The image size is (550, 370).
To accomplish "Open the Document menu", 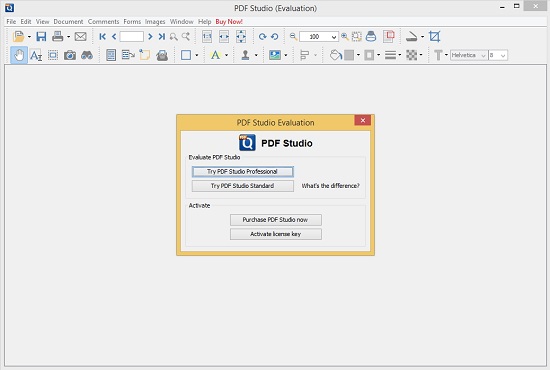I will tap(68, 21).
